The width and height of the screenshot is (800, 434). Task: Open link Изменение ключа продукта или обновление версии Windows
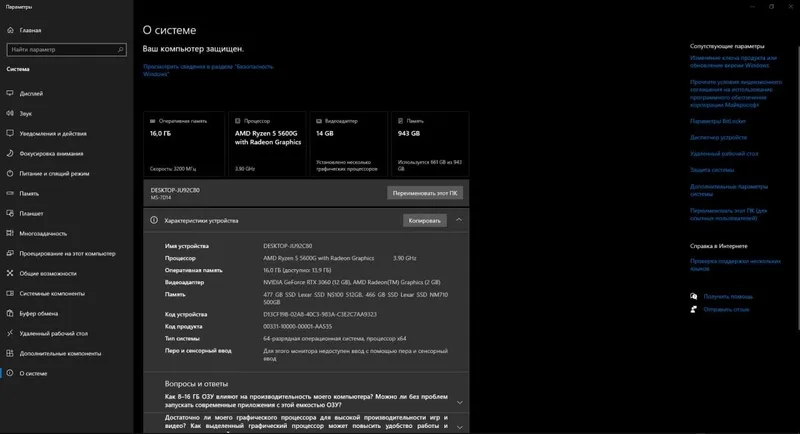(x=733, y=62)
